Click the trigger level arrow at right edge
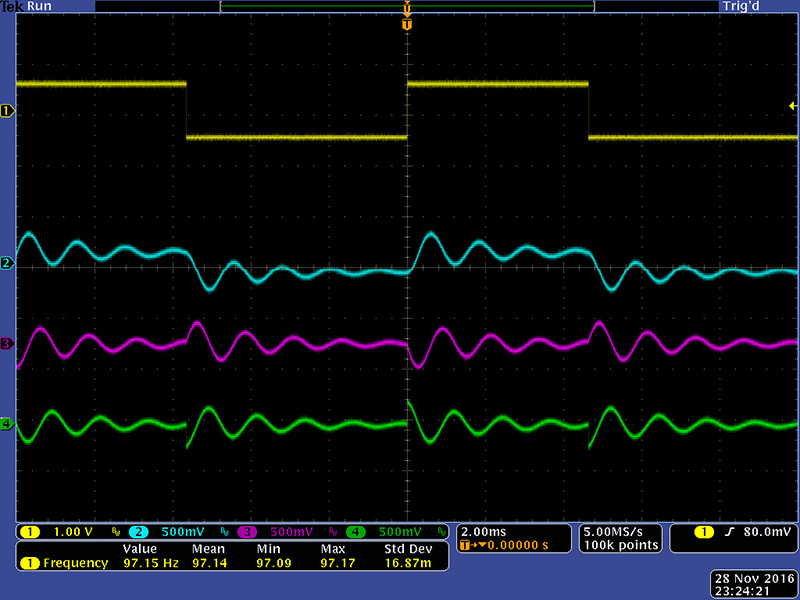The width and height of the screenshot is (800, 600). 793,106
